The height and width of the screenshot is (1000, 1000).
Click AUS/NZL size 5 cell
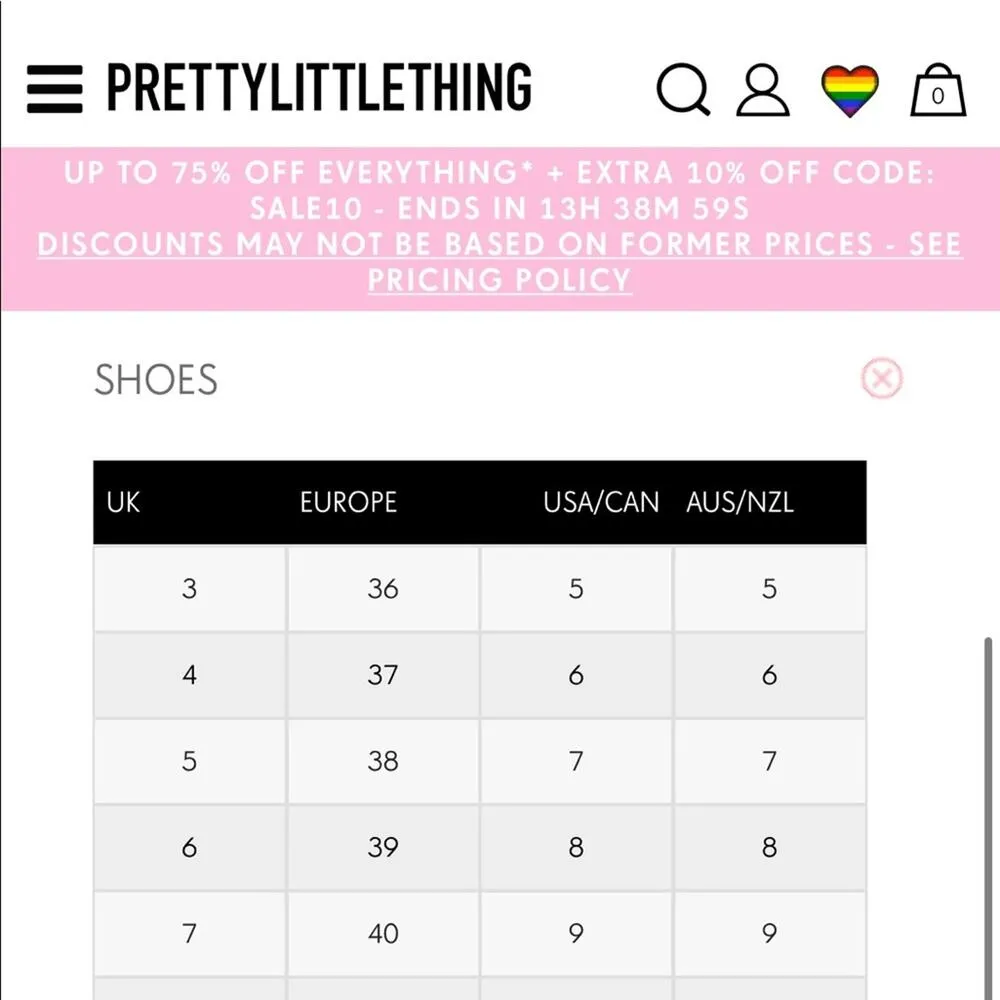click(x=770, y=589)
